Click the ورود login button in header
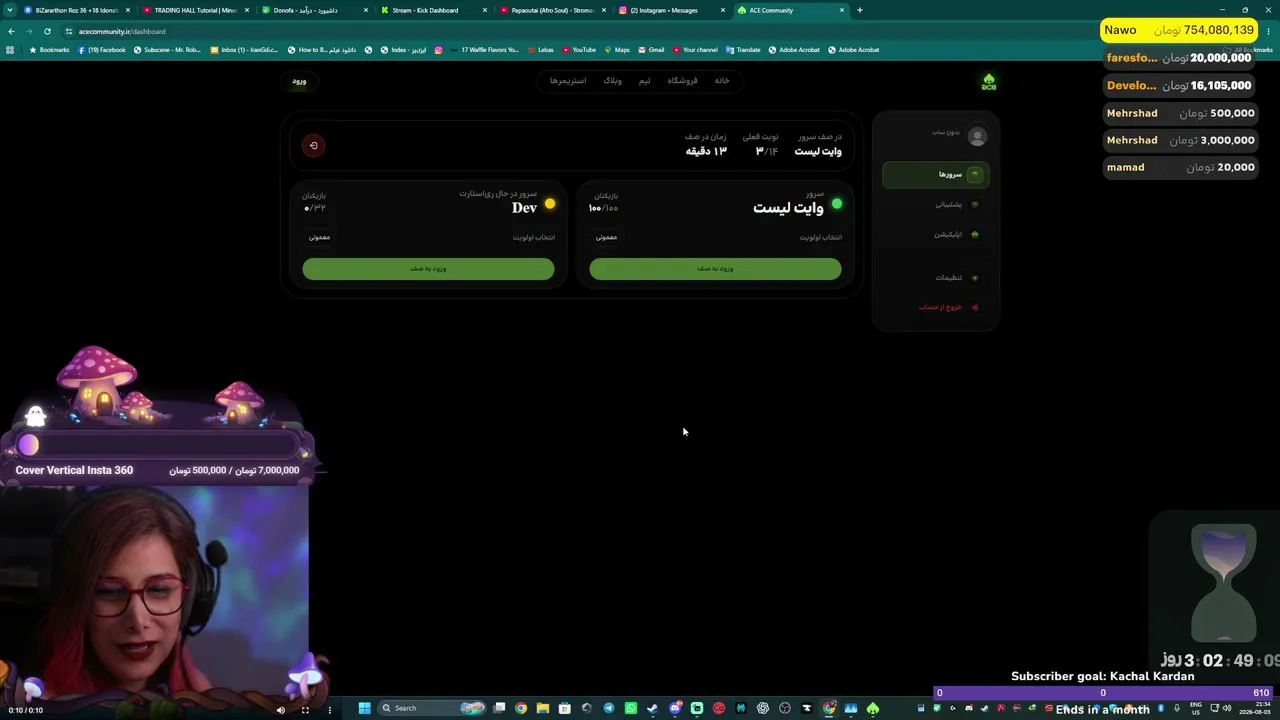Image resolution: width=1280 pixels, height=720 pixels. [299, 81]
